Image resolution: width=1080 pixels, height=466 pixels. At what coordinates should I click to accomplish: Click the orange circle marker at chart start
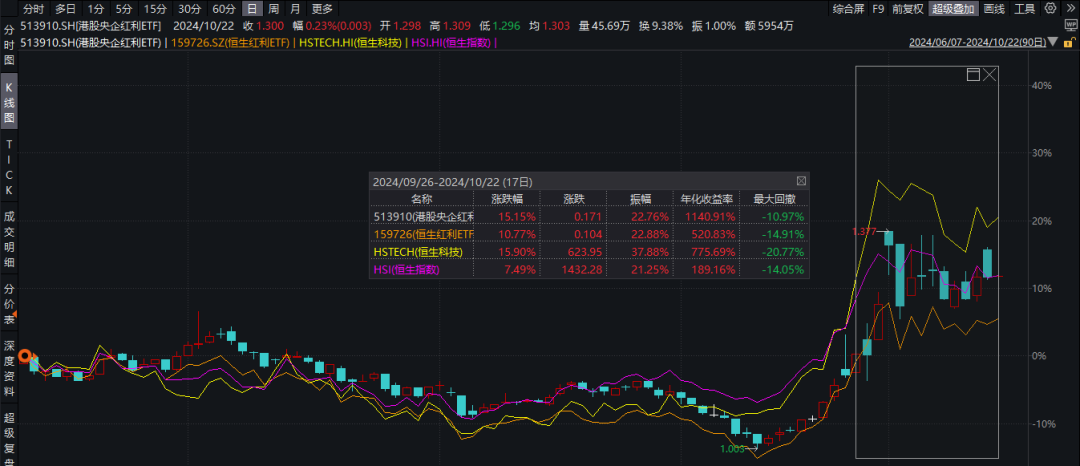coord(30,357)
